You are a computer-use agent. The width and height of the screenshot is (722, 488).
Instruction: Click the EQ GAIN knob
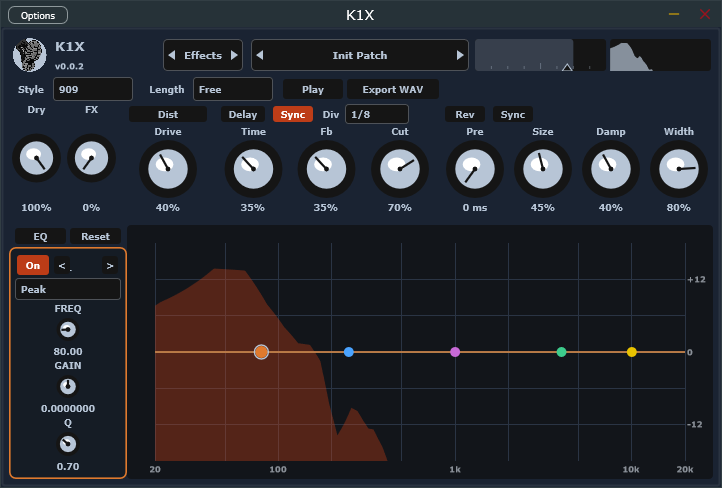click(x=68, y=387)
